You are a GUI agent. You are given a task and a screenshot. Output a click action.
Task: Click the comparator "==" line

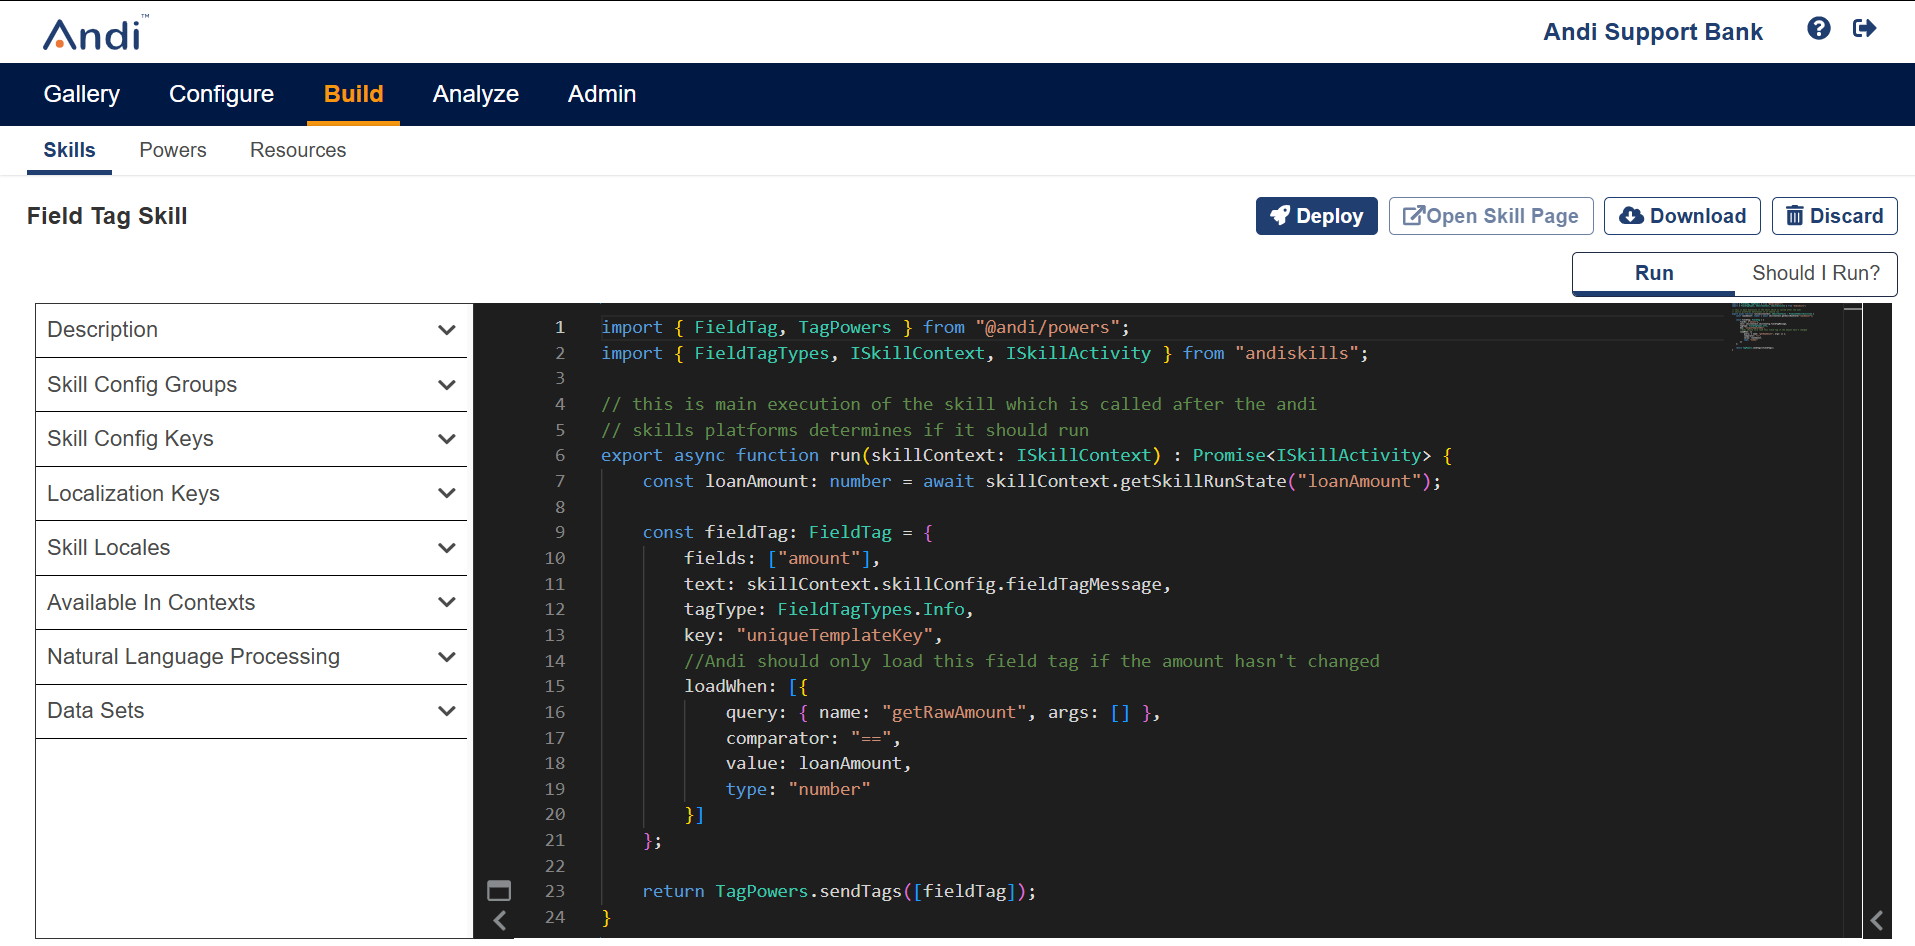813,738
